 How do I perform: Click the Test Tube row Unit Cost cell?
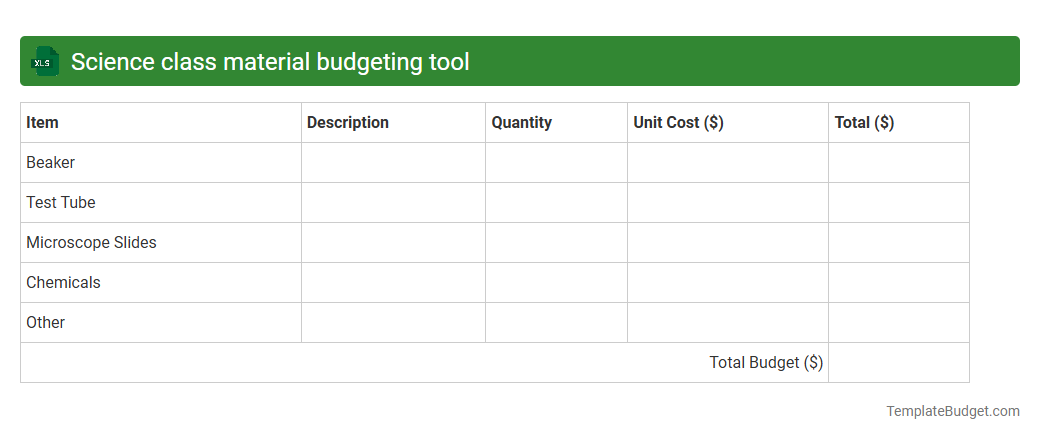[x=728, y=202]
